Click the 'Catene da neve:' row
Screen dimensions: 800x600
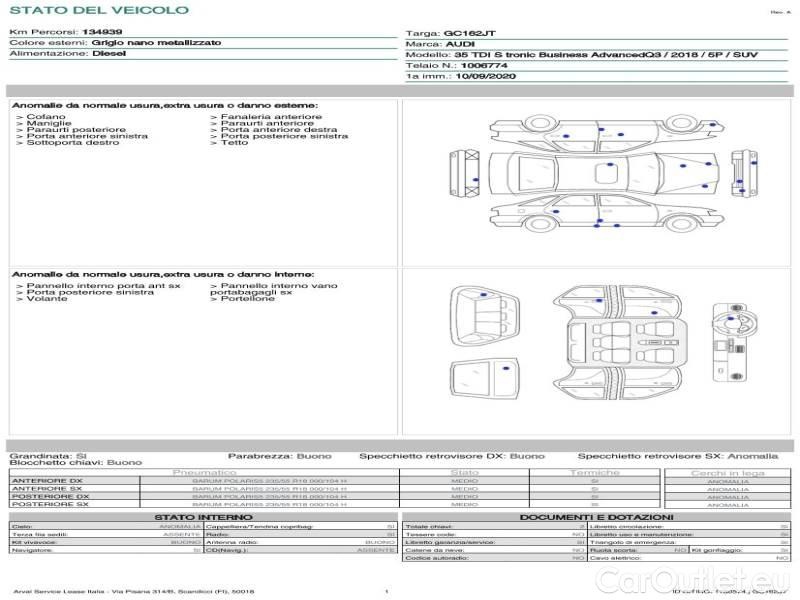click(495, 550)
